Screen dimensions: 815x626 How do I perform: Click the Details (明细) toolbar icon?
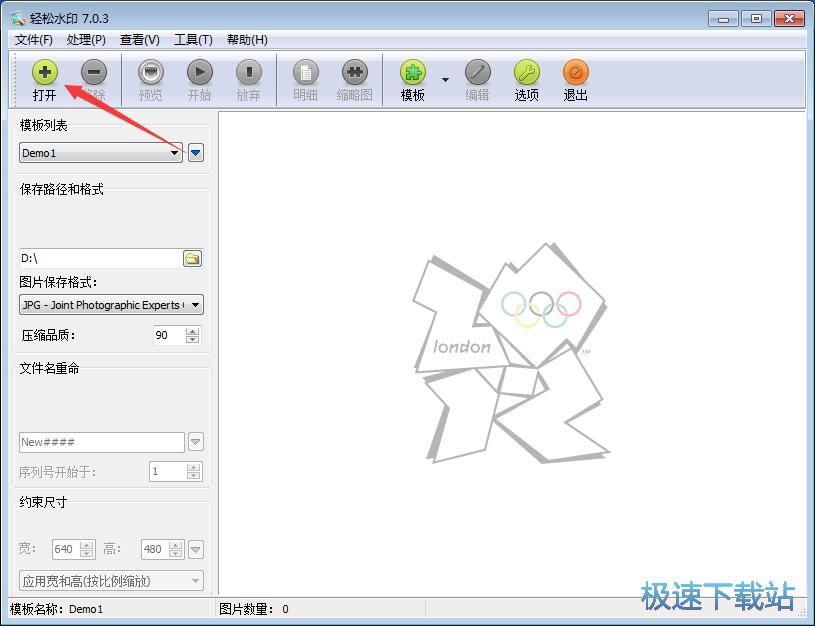(x=305, y=73)
